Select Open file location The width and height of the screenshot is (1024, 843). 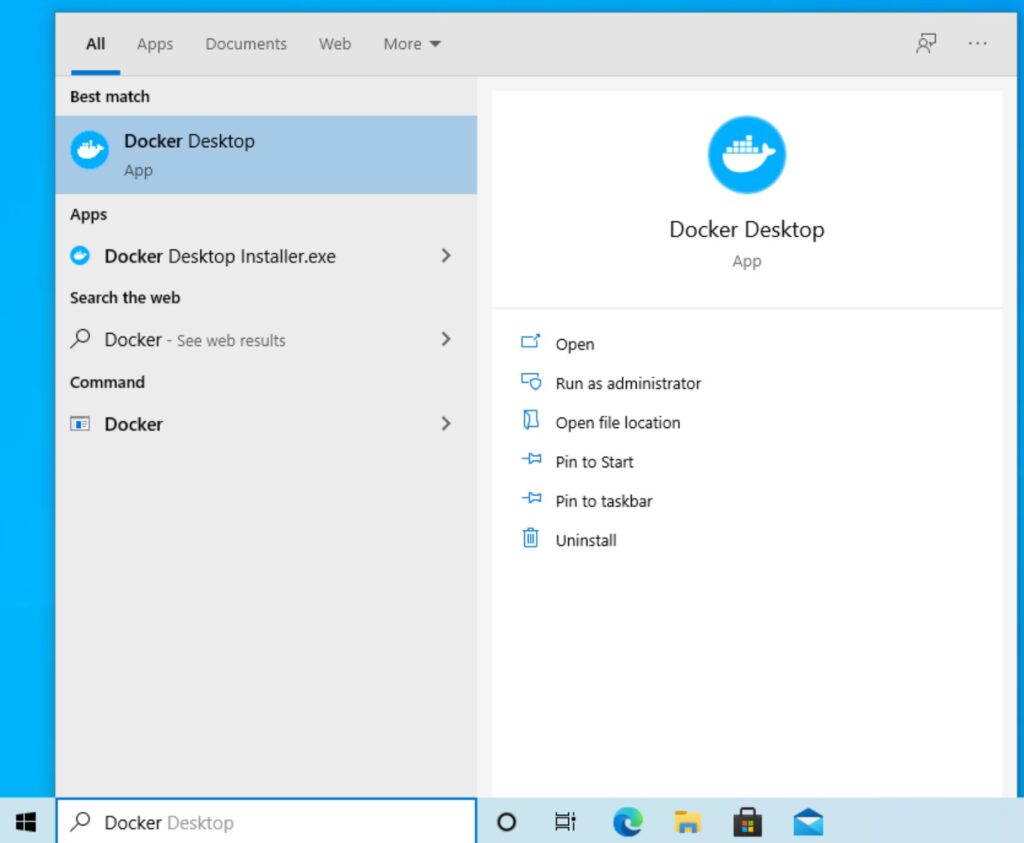(x=618, y=422)
